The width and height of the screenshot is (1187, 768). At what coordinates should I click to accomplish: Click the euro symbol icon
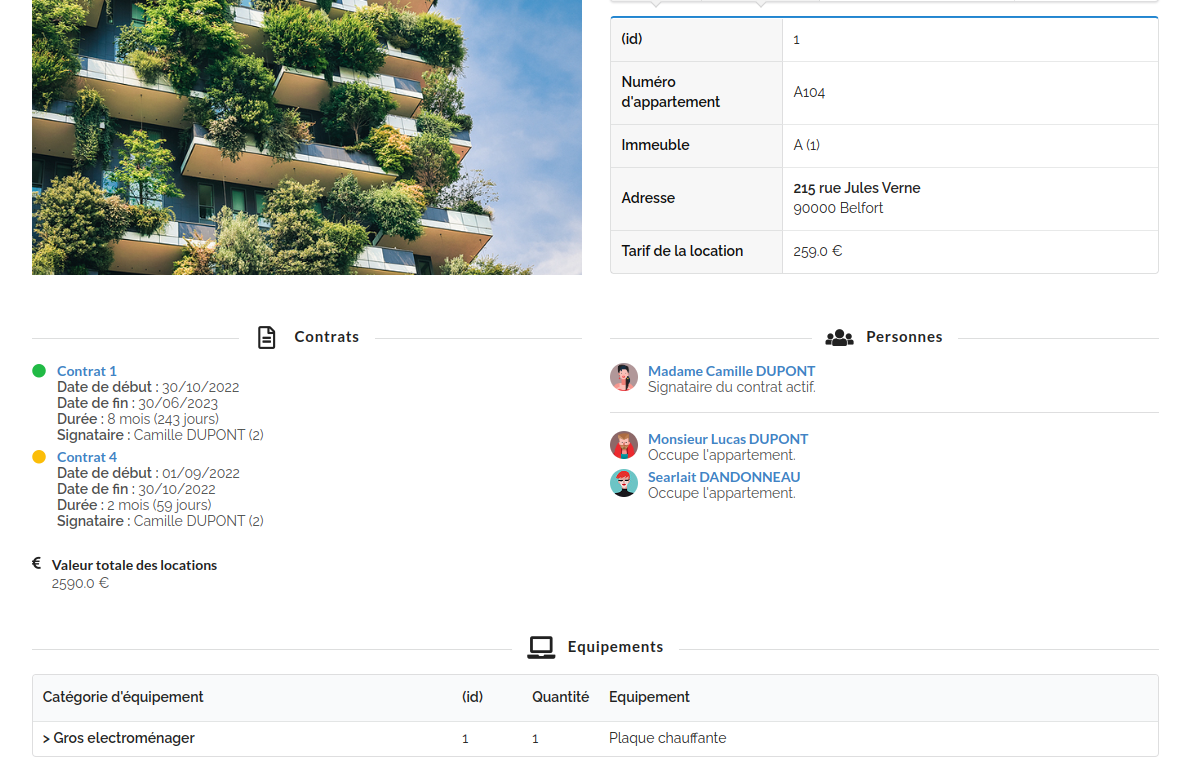coord(37,564)
